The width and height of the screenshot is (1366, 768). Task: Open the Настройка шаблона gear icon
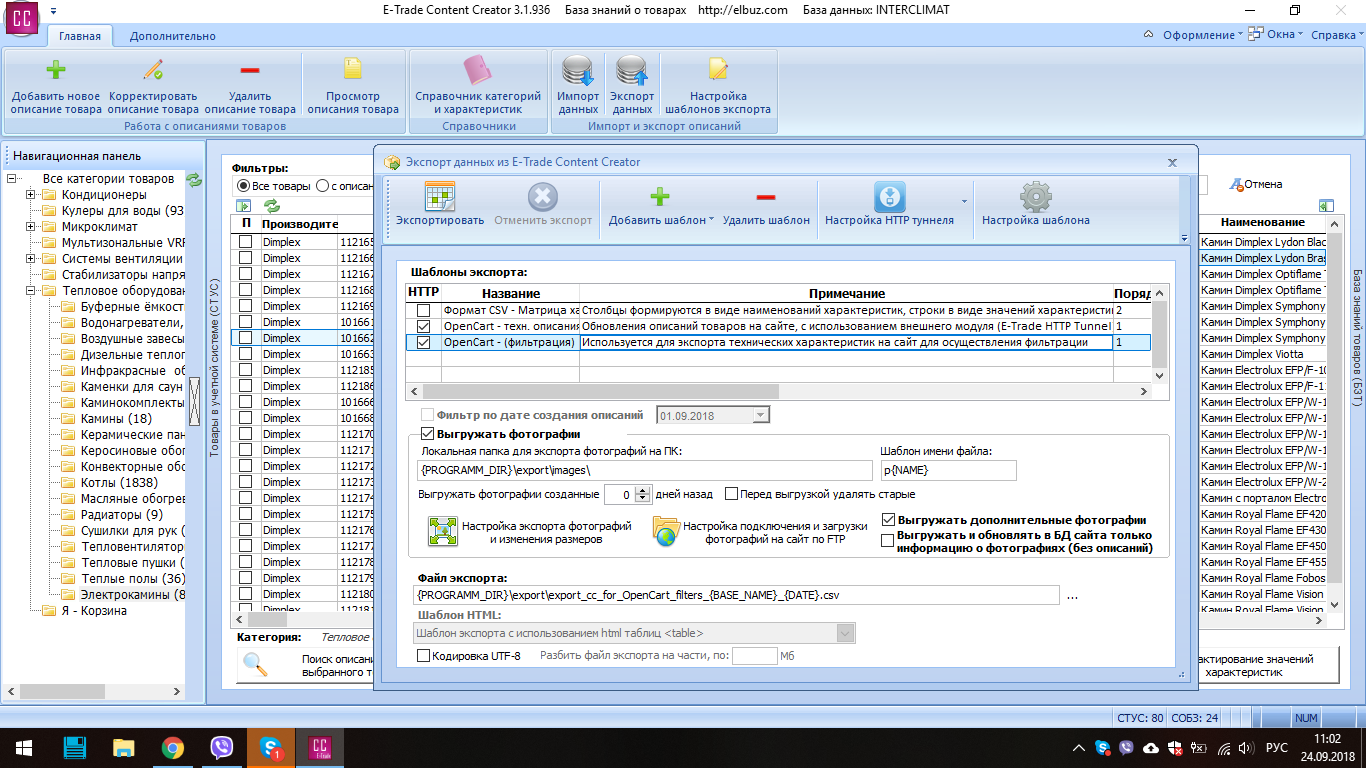(1035, 196)
